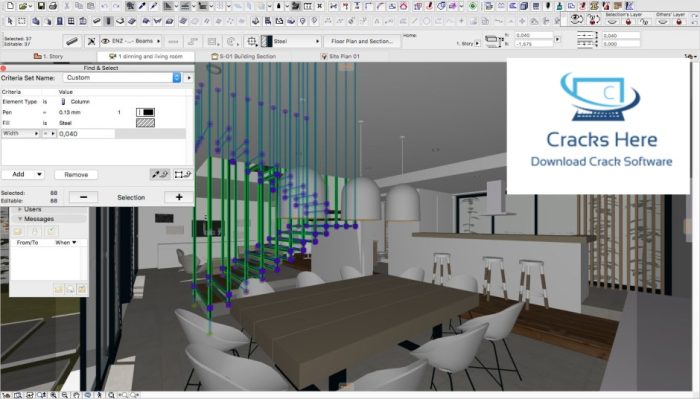The image size is (700, 399).
Task: Click zoom-in magnifier in bottom bar
Action: (54, 395)
